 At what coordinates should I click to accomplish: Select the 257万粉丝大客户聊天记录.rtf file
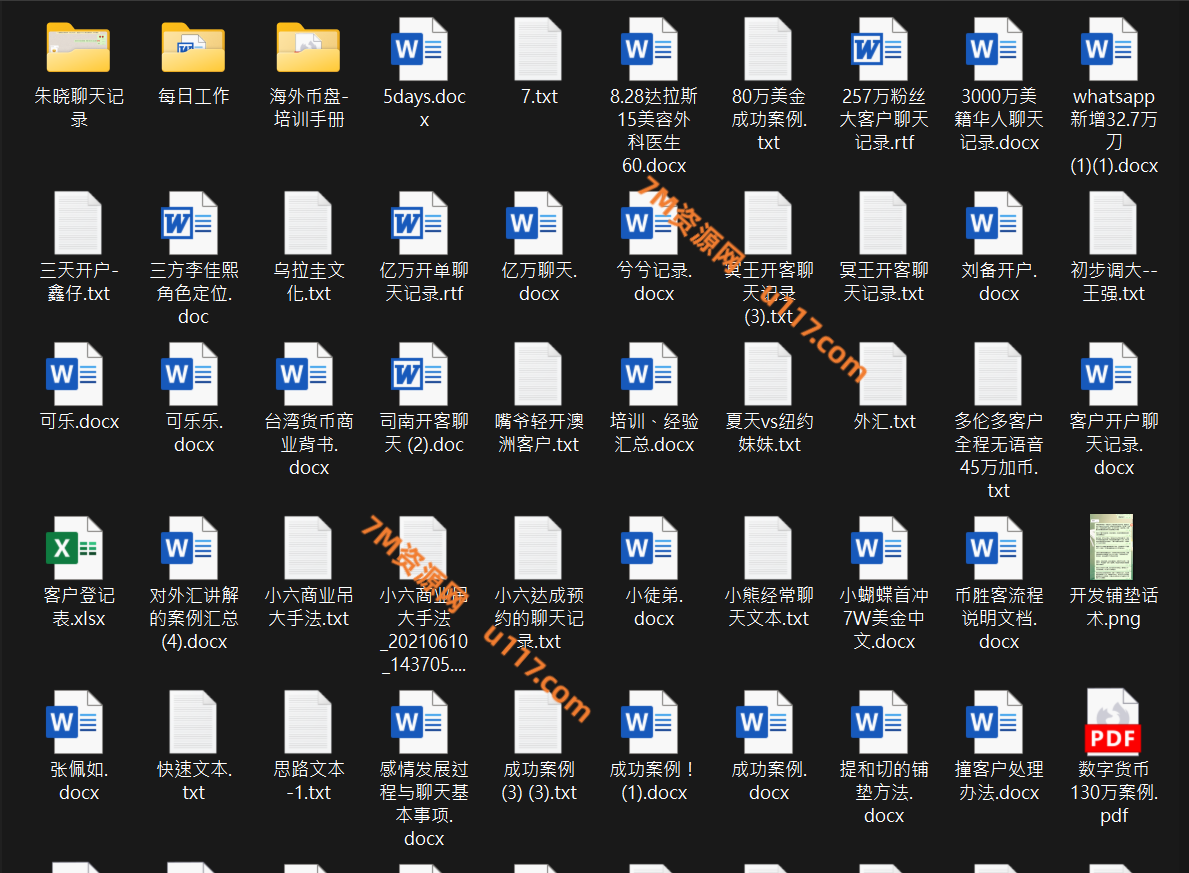point(883,49)
